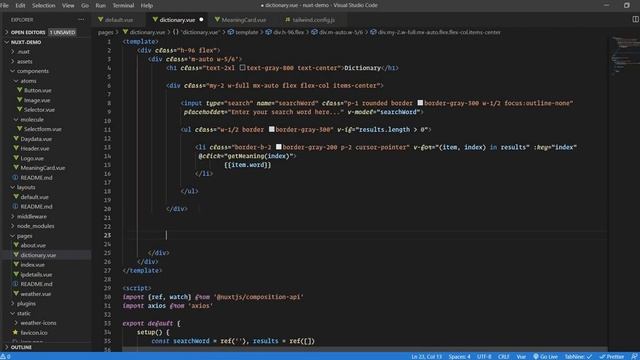This screenshot has width=640, height=360.
Task: Open the Run menu
Action: (x=100, y=5)
